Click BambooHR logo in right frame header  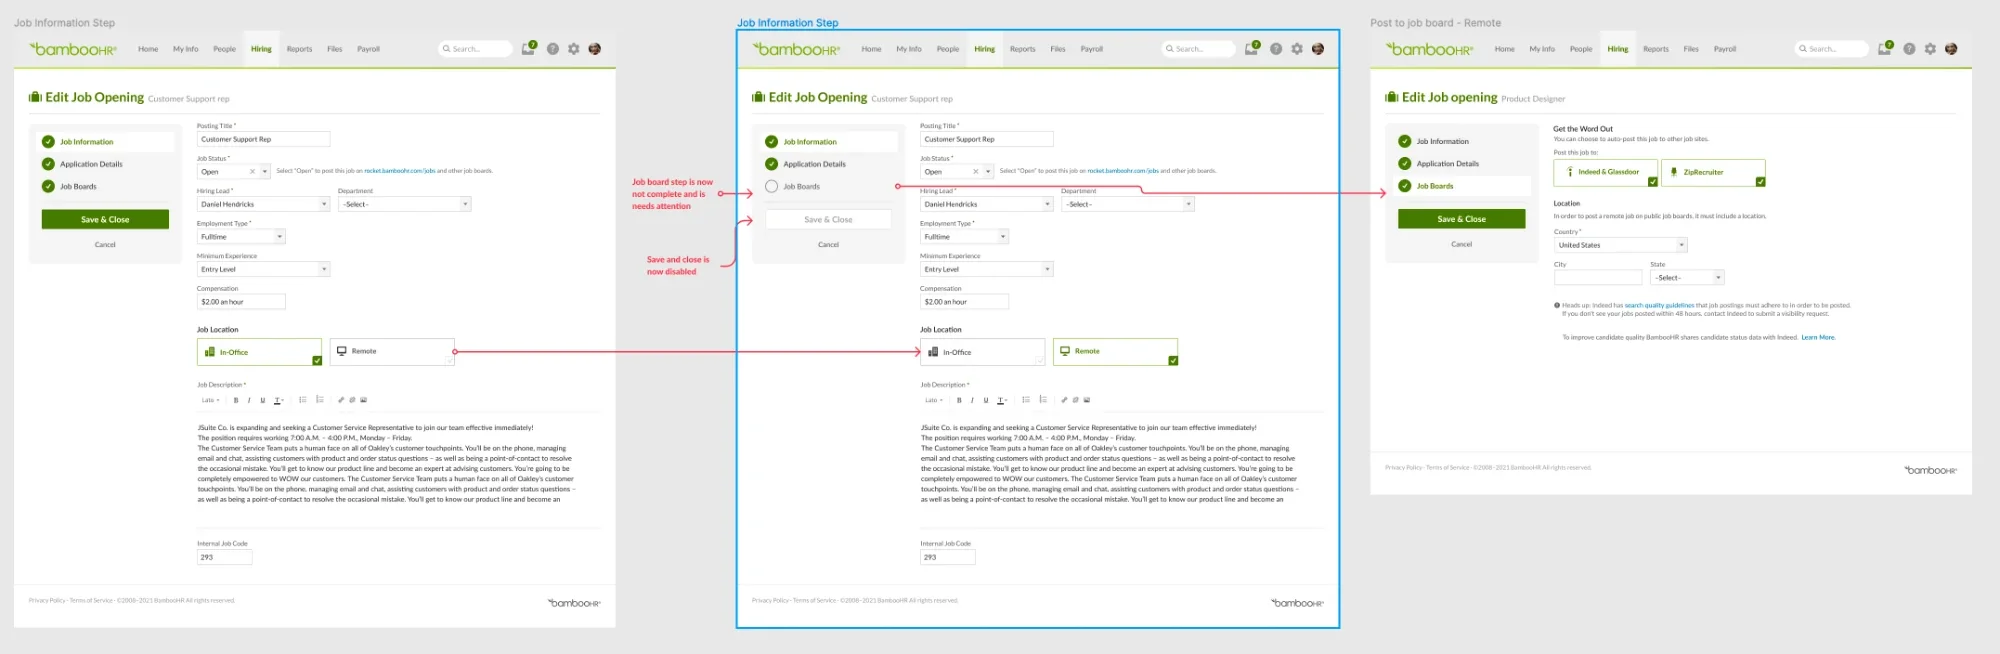coord(1430,49)
